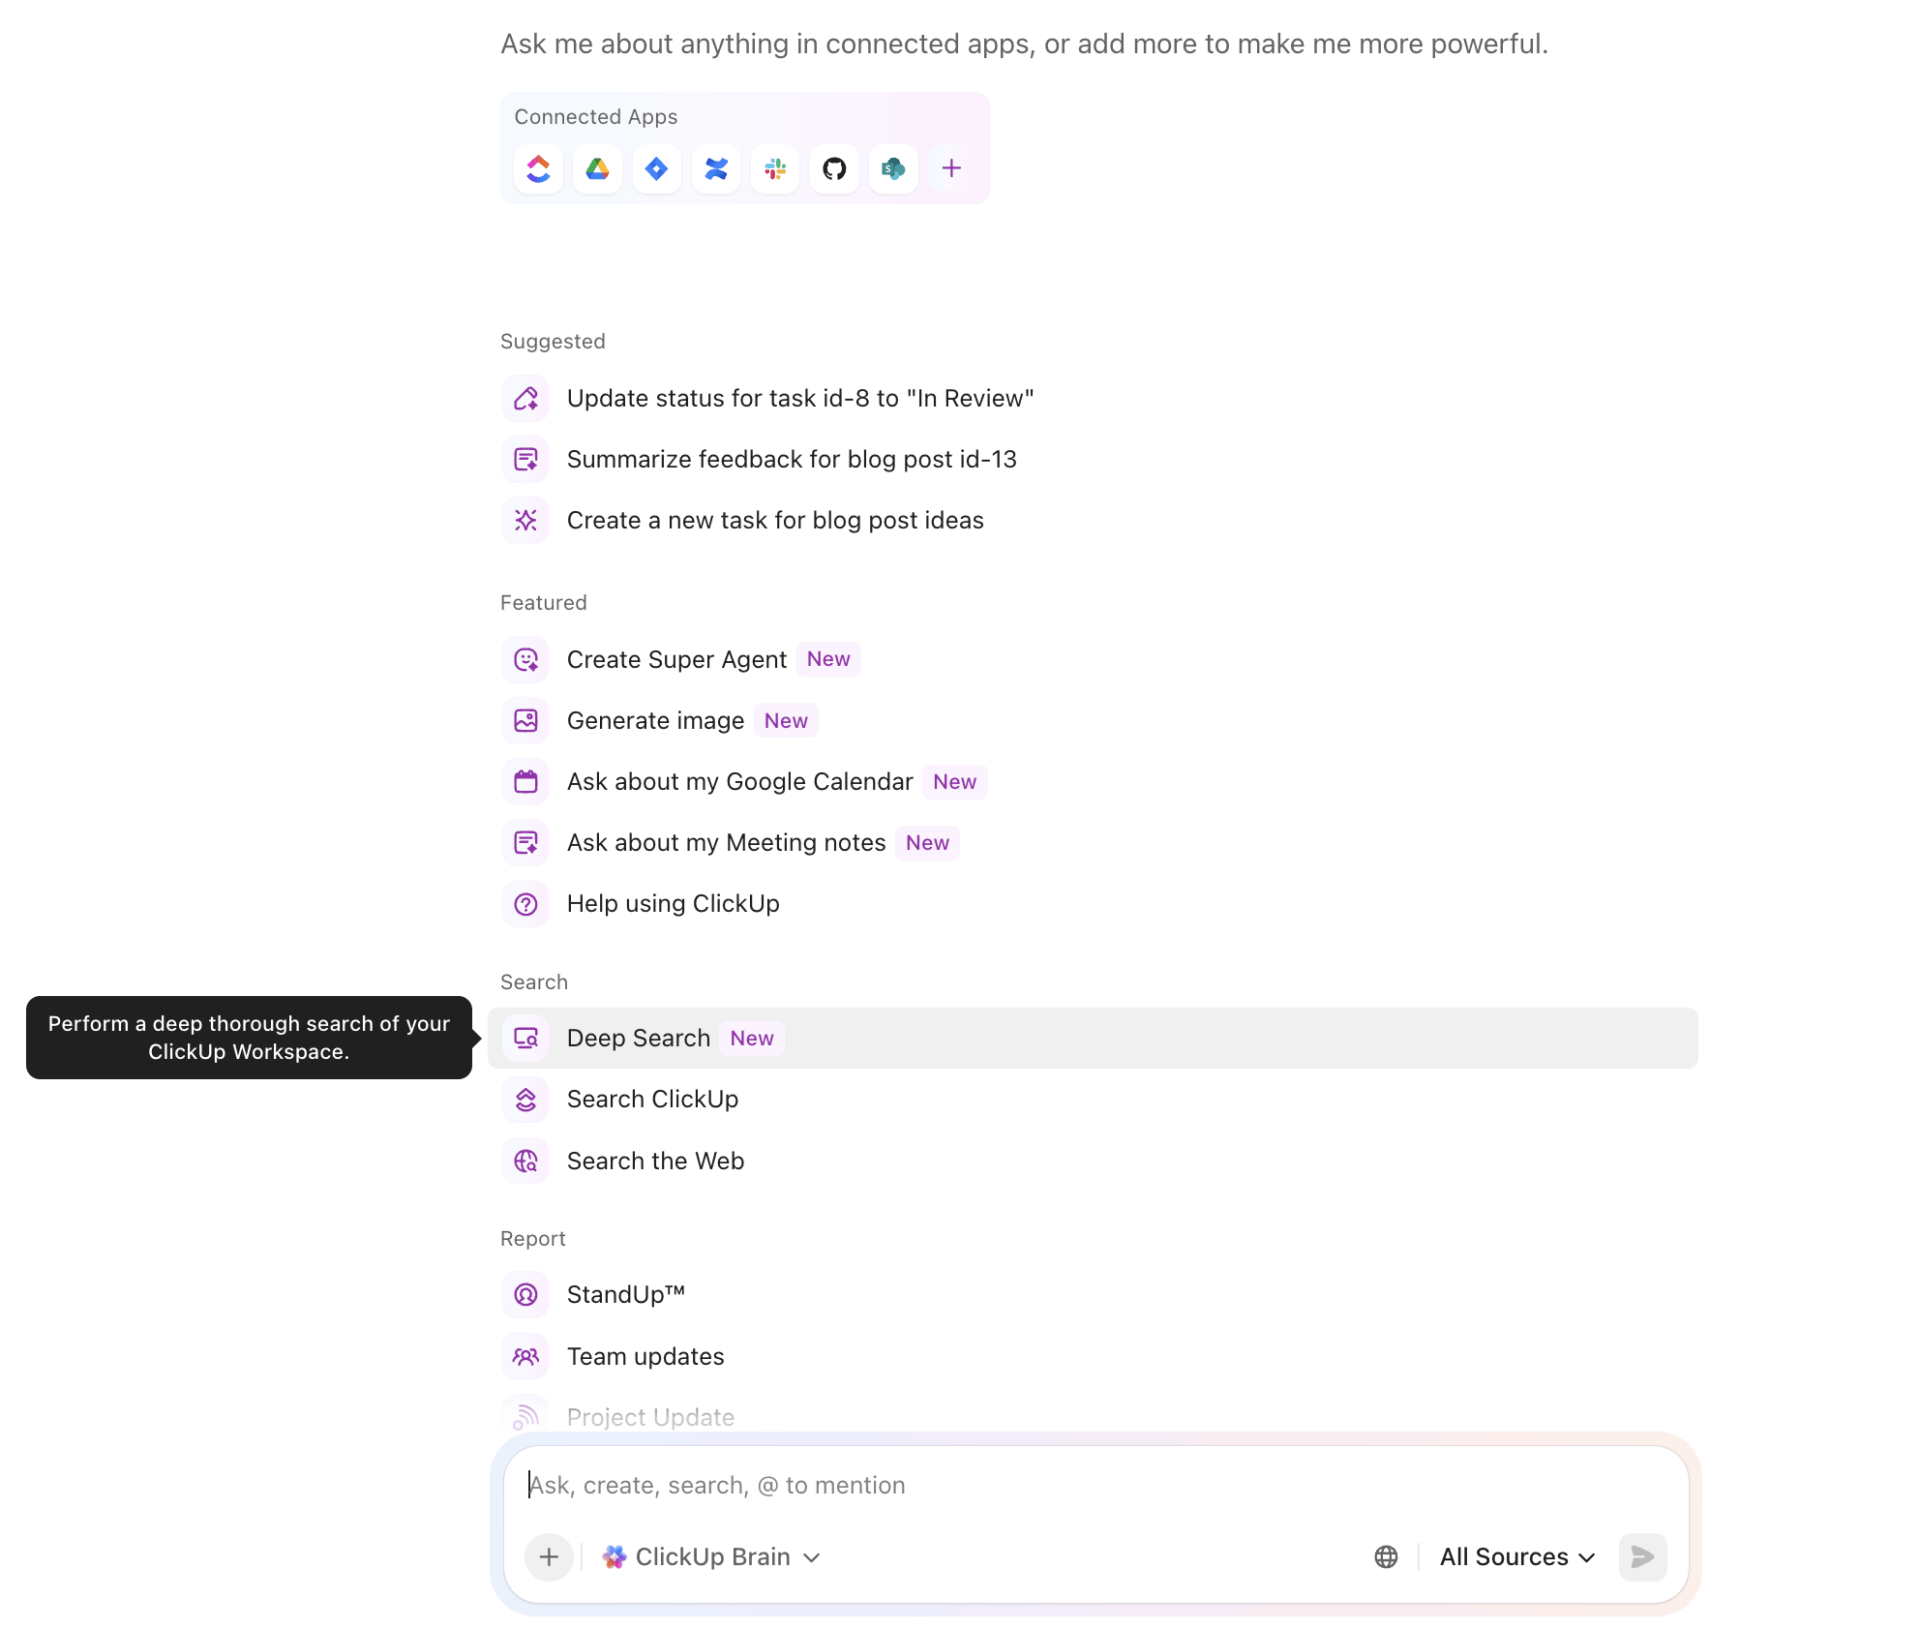Click the Google Drive connected app icon
1920x1630 pixels.
tap(597, 168)
